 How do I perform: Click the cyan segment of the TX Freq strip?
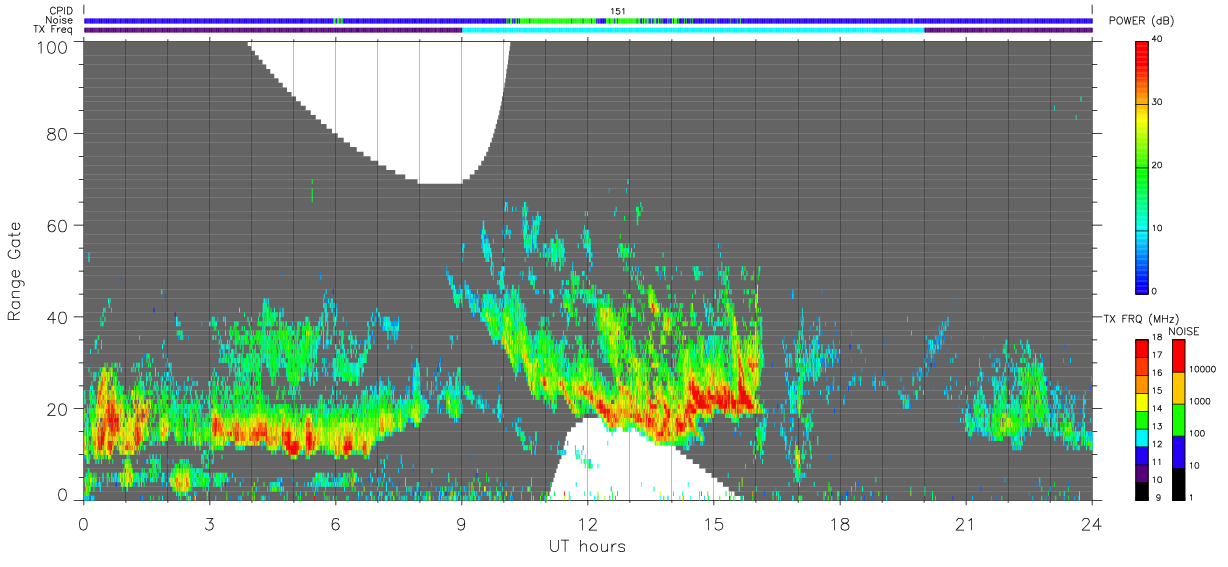point(693,30)
